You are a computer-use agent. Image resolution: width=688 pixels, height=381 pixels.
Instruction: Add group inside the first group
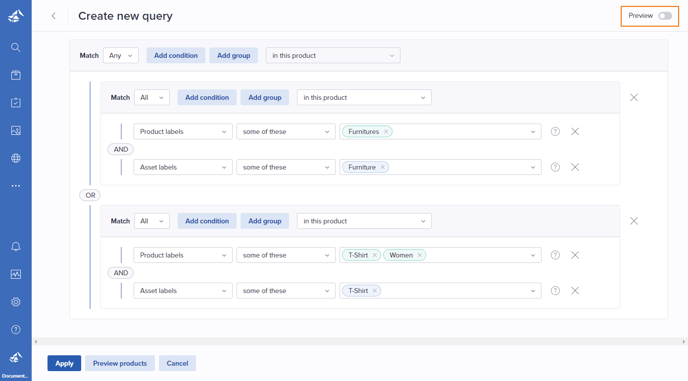265,97
